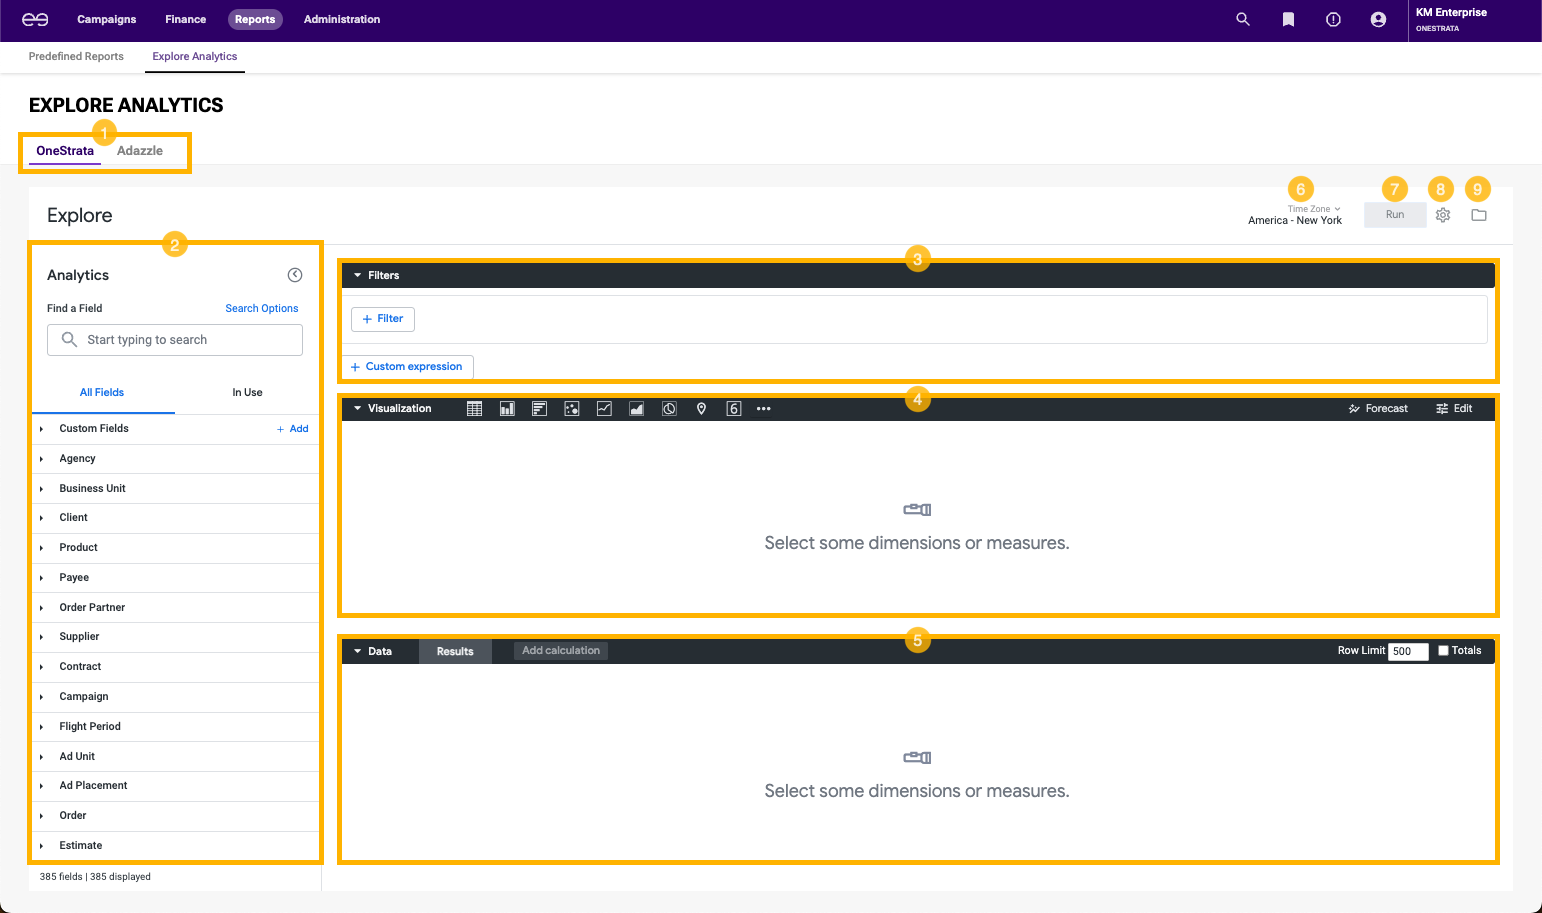
Task: Collapse the Filters section
Action: [x=358, y=276]
